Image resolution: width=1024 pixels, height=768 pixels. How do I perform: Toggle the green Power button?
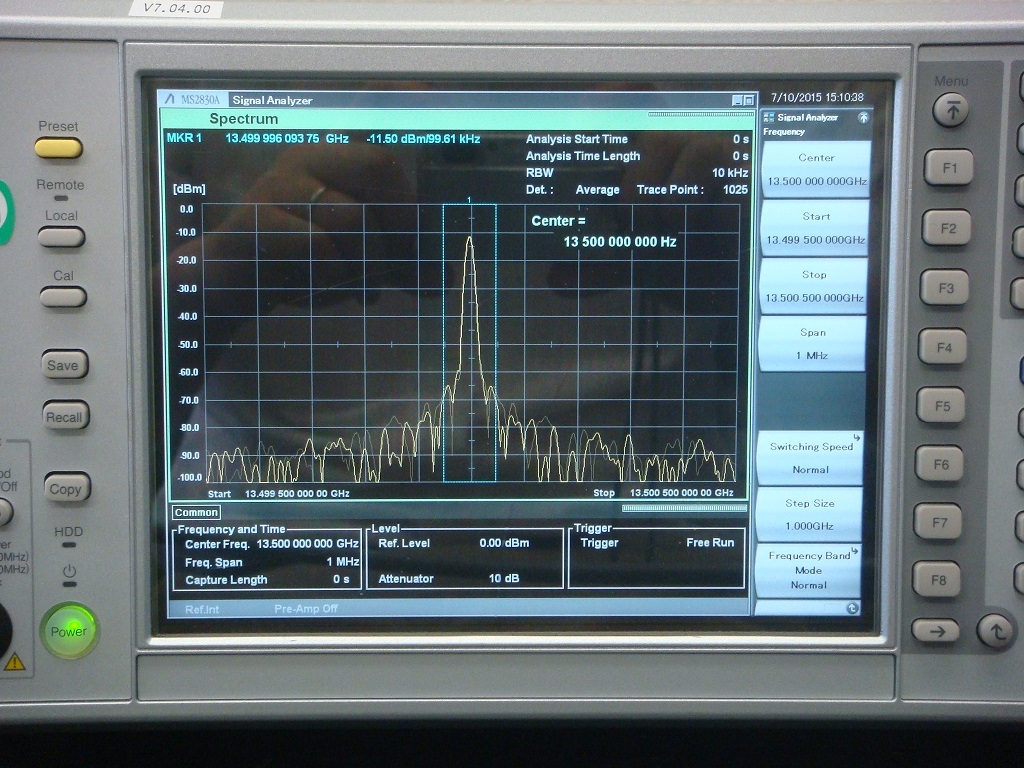coord(69,631)
